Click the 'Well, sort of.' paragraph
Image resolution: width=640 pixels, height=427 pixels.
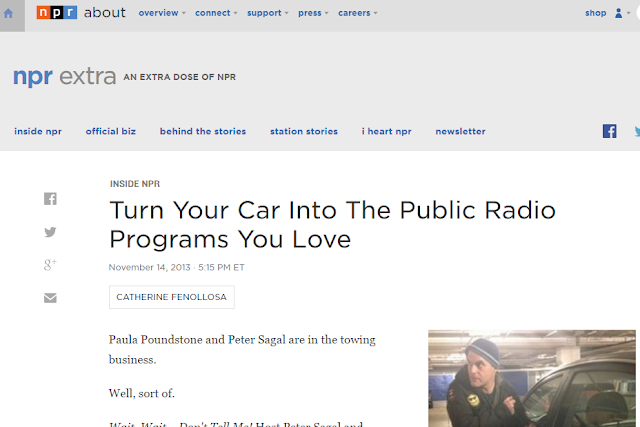142,394
